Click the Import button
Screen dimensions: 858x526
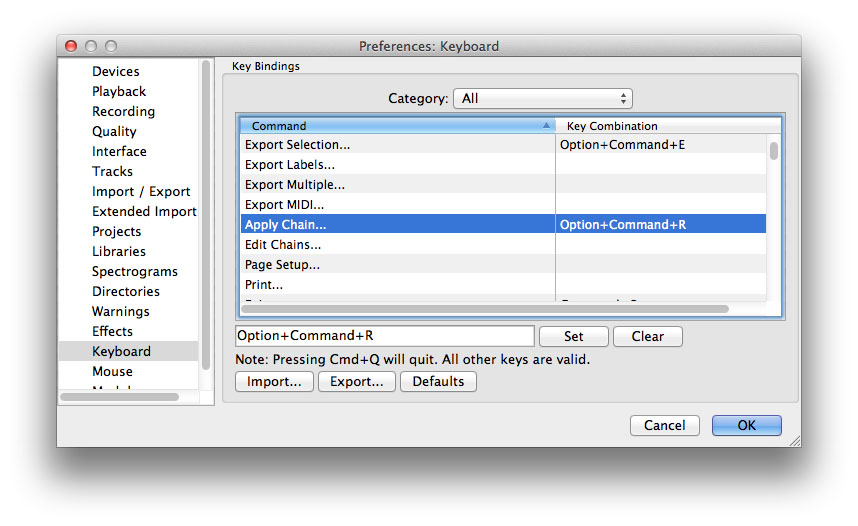(274, 381)
